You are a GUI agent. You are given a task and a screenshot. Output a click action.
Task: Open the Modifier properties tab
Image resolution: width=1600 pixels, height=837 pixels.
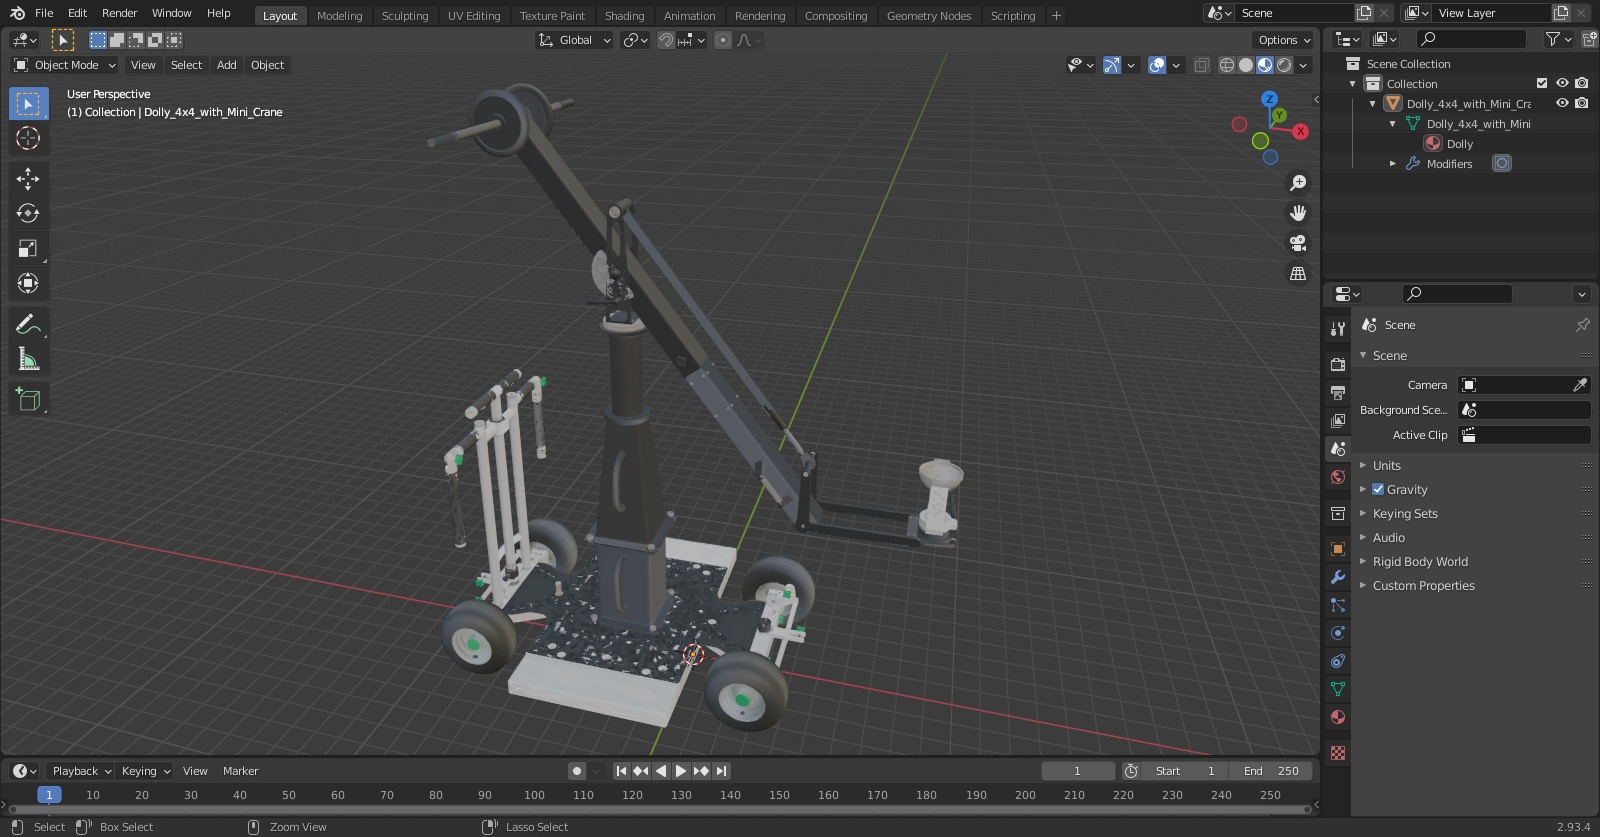[x=1338, y=577]
